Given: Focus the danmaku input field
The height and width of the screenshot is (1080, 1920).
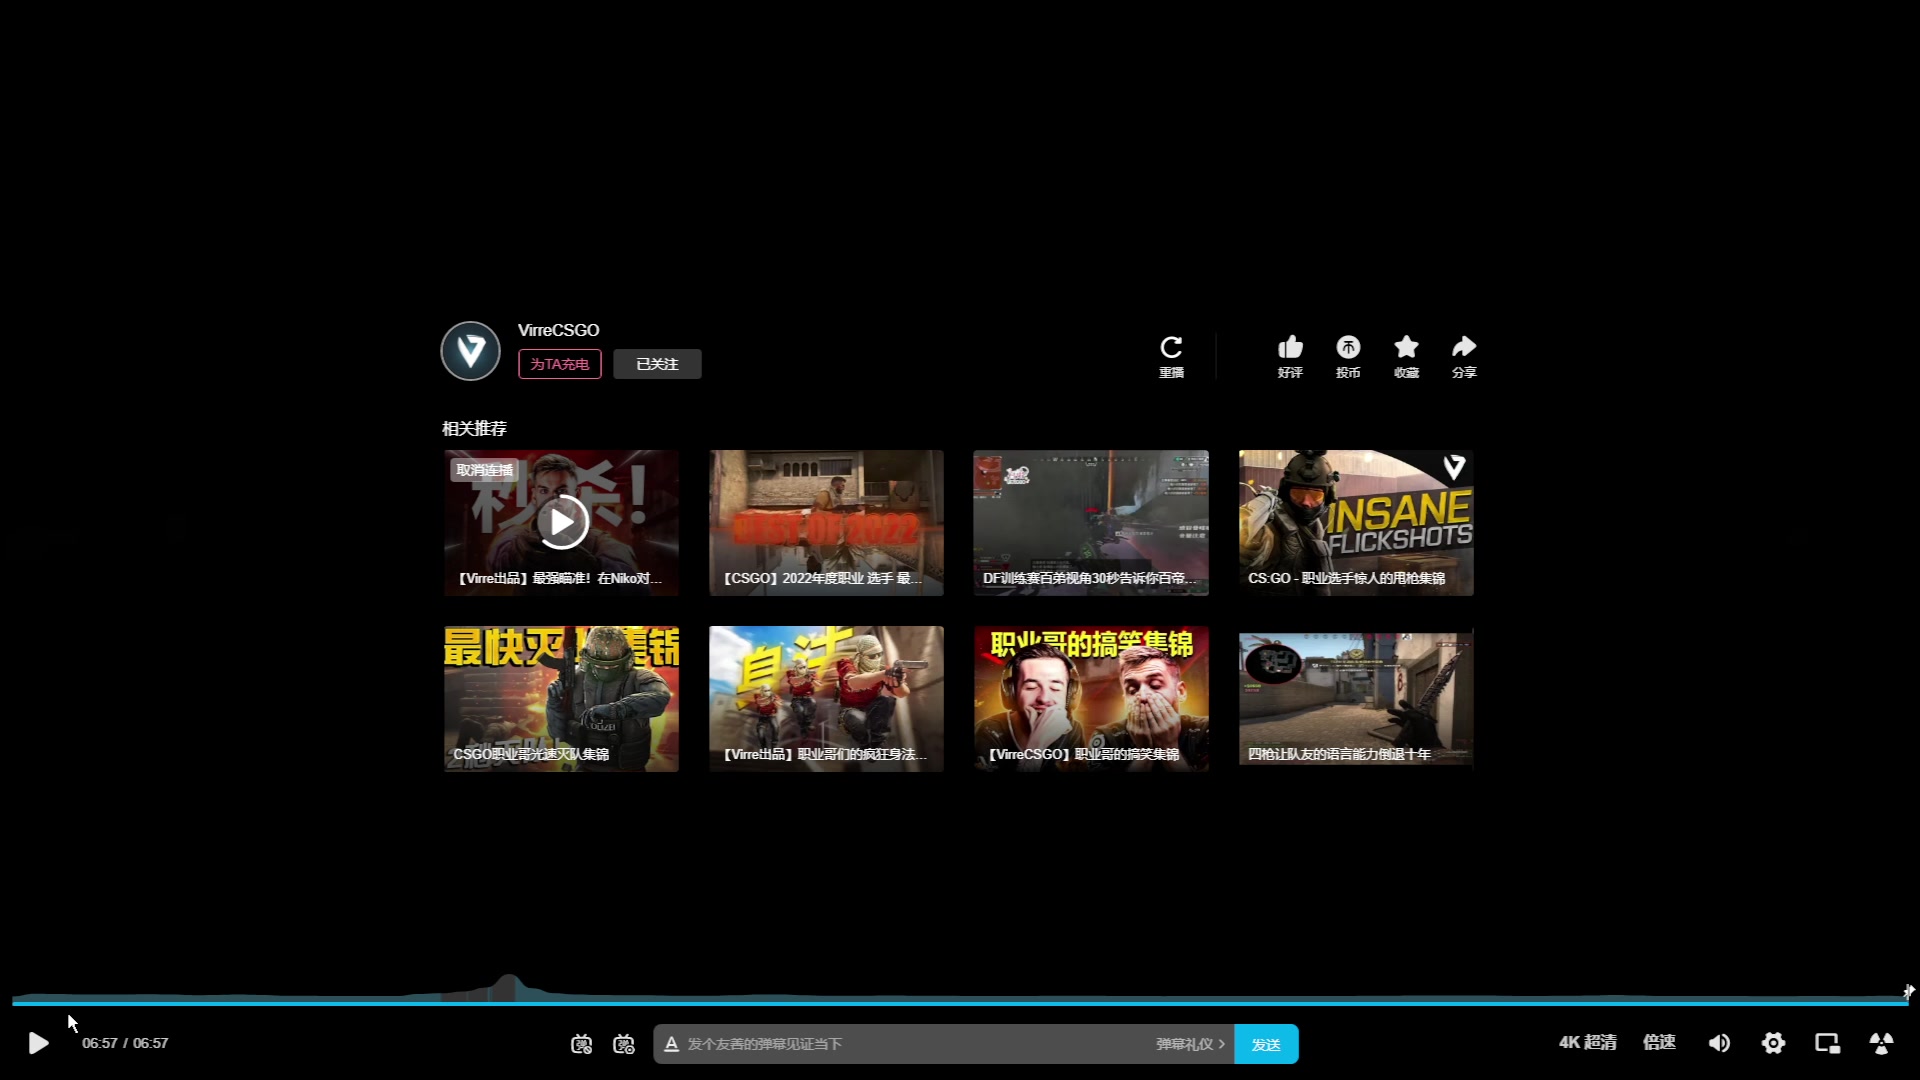Looking at the screenshot, I should 915,1044.
